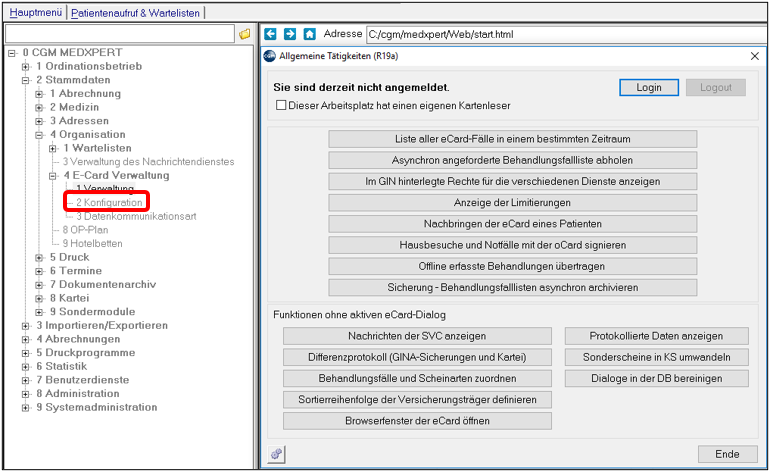Image resolution: width=770 pixels, height=472 pixels.
Task: Select 7 Benutzerdienste in the tree
Action: tap(82, 380)
